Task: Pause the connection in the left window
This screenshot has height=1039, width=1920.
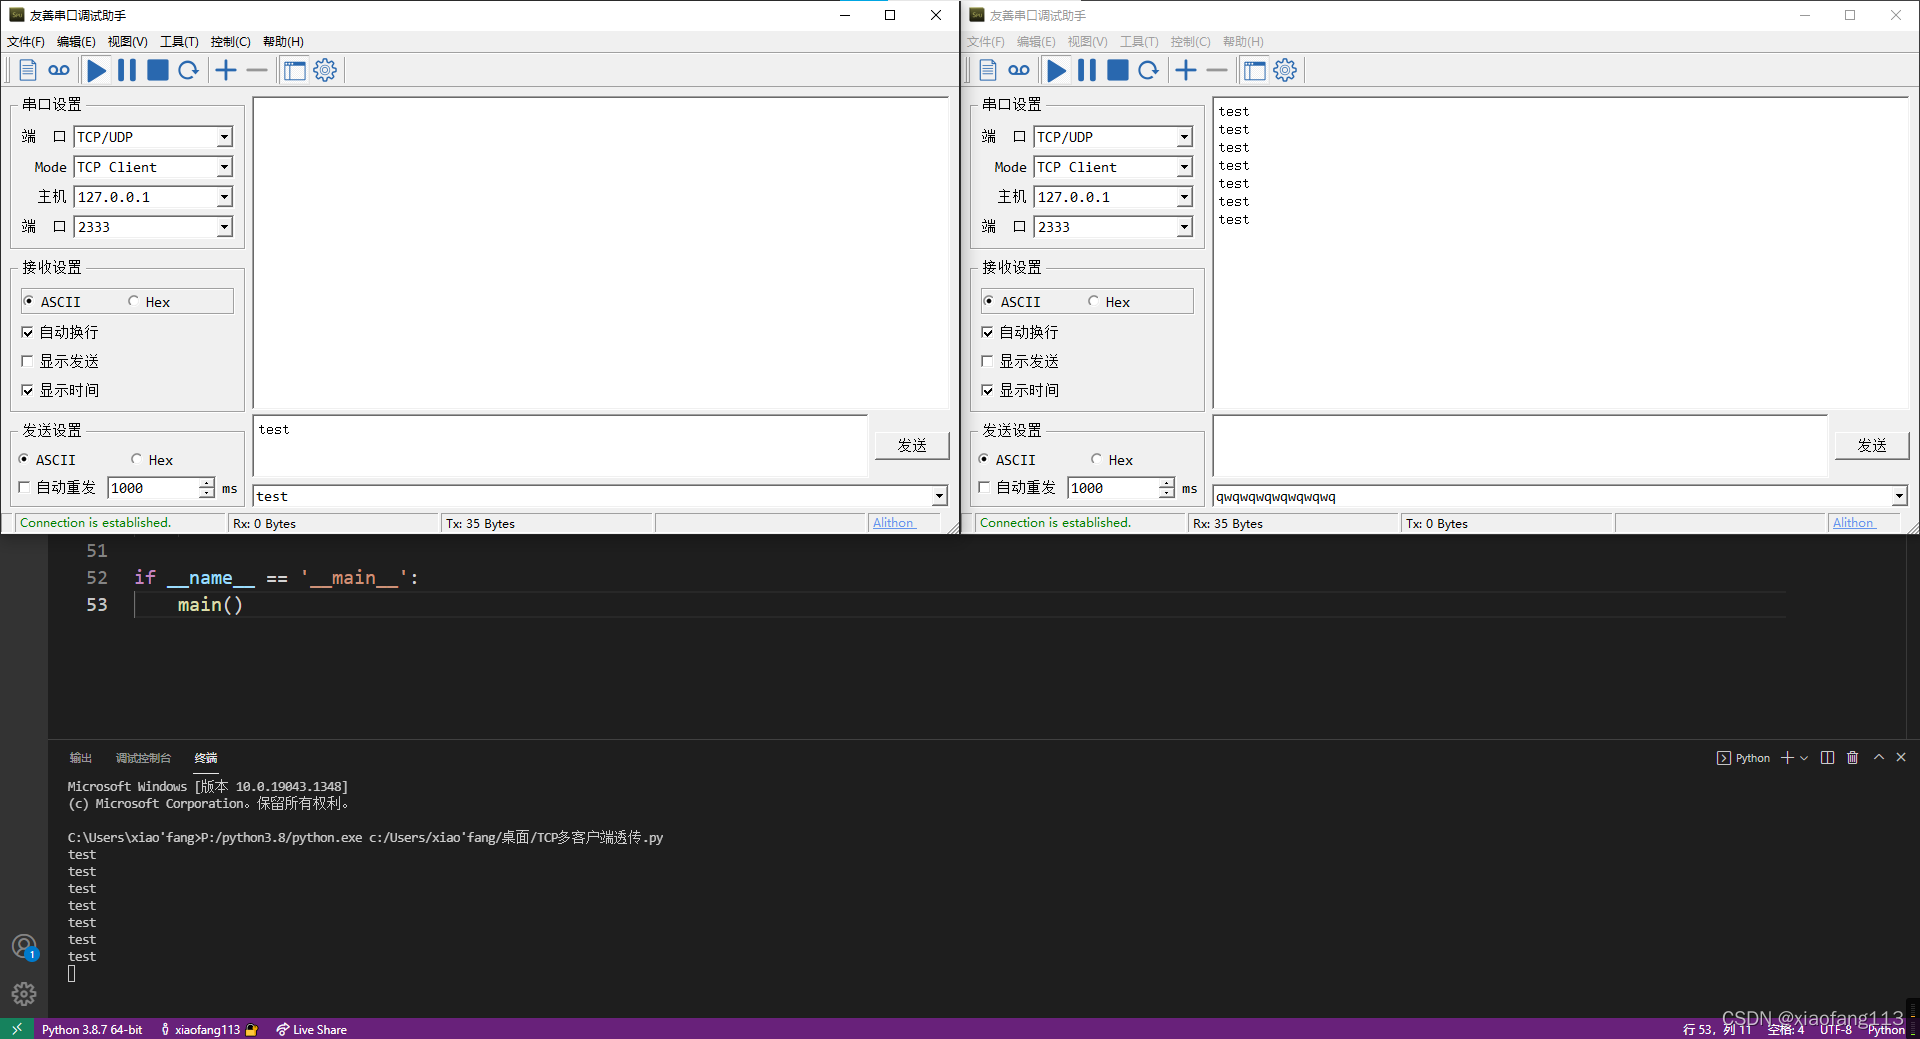Action: 127,70
